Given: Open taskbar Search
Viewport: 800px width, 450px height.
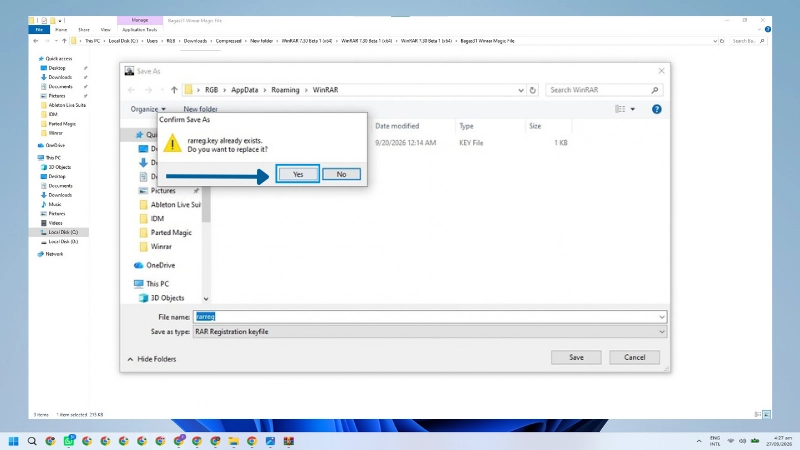Looking at the screenshot, I should pos(32,441).
